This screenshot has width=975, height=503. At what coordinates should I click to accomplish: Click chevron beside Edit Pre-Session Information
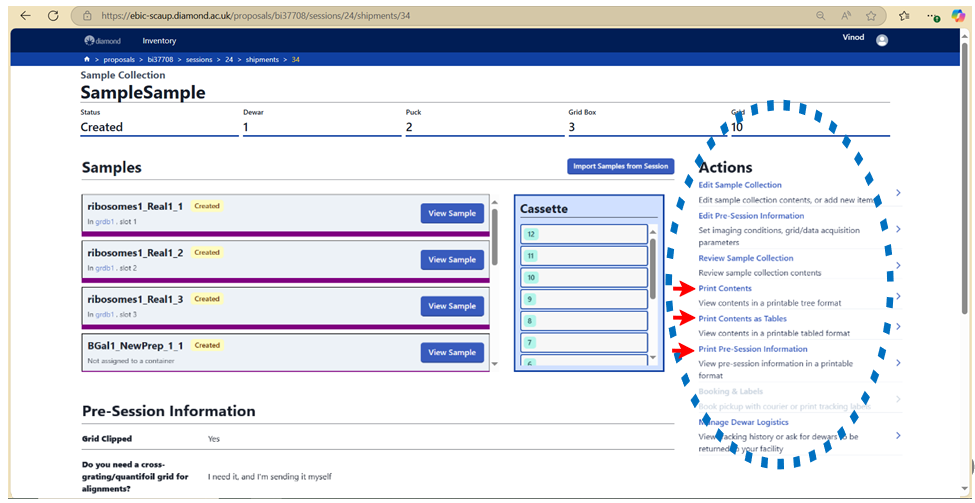point(898,229)
